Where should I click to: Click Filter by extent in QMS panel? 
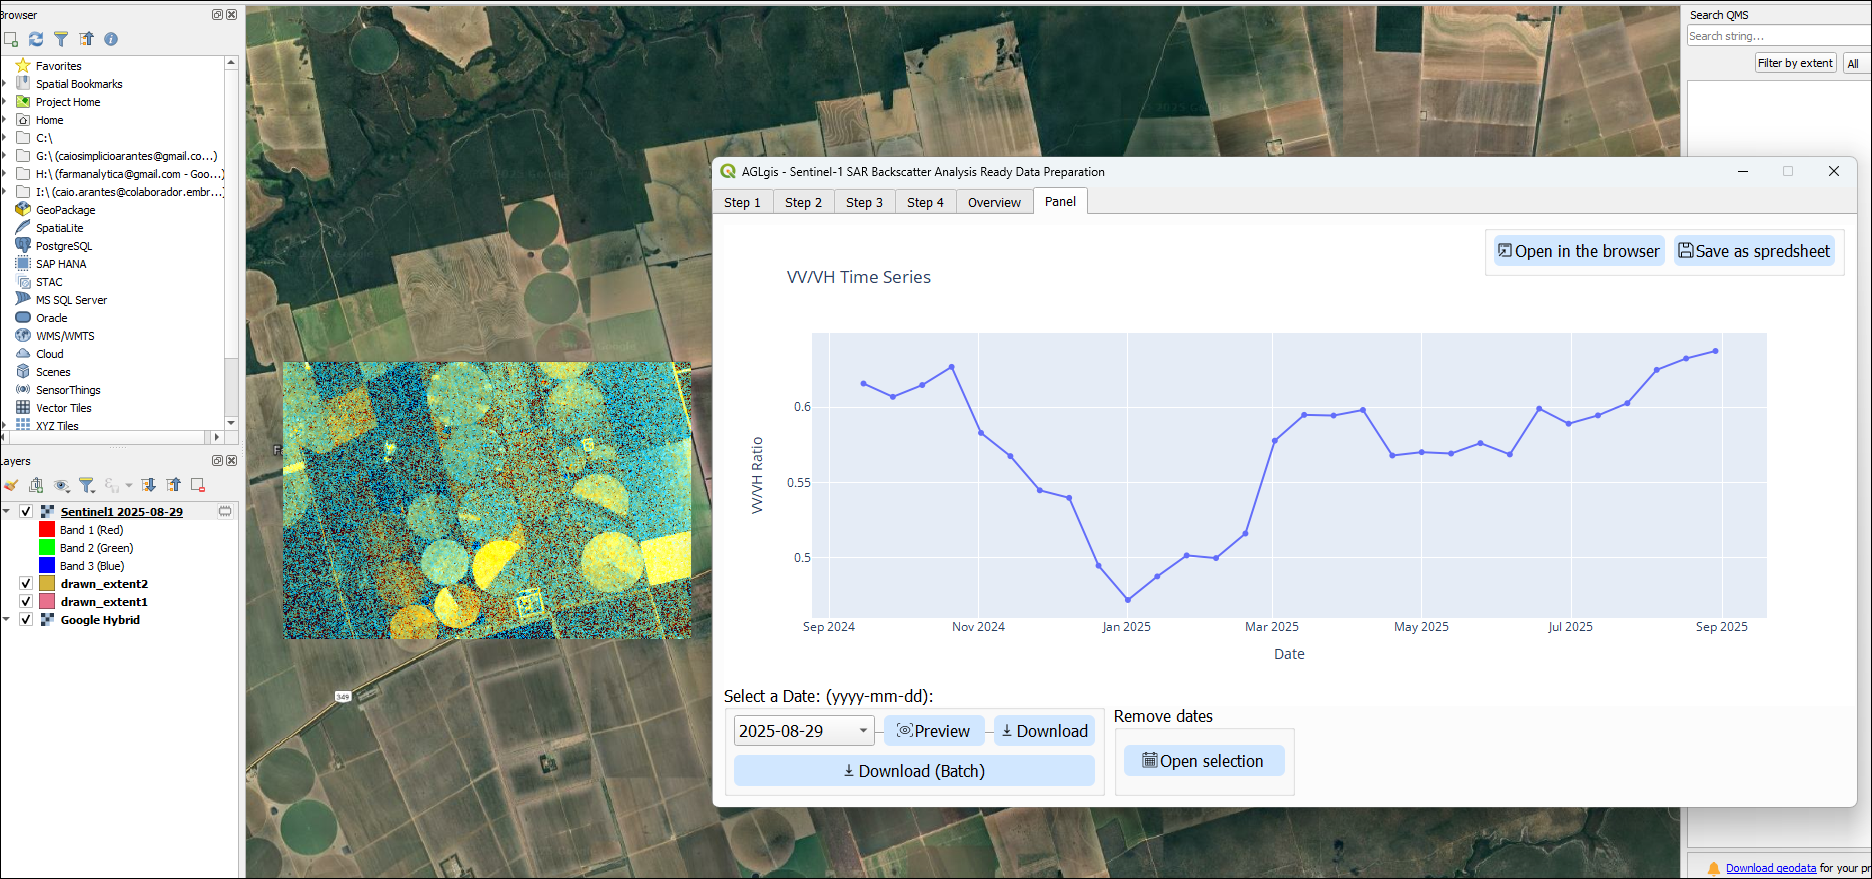1795,63
